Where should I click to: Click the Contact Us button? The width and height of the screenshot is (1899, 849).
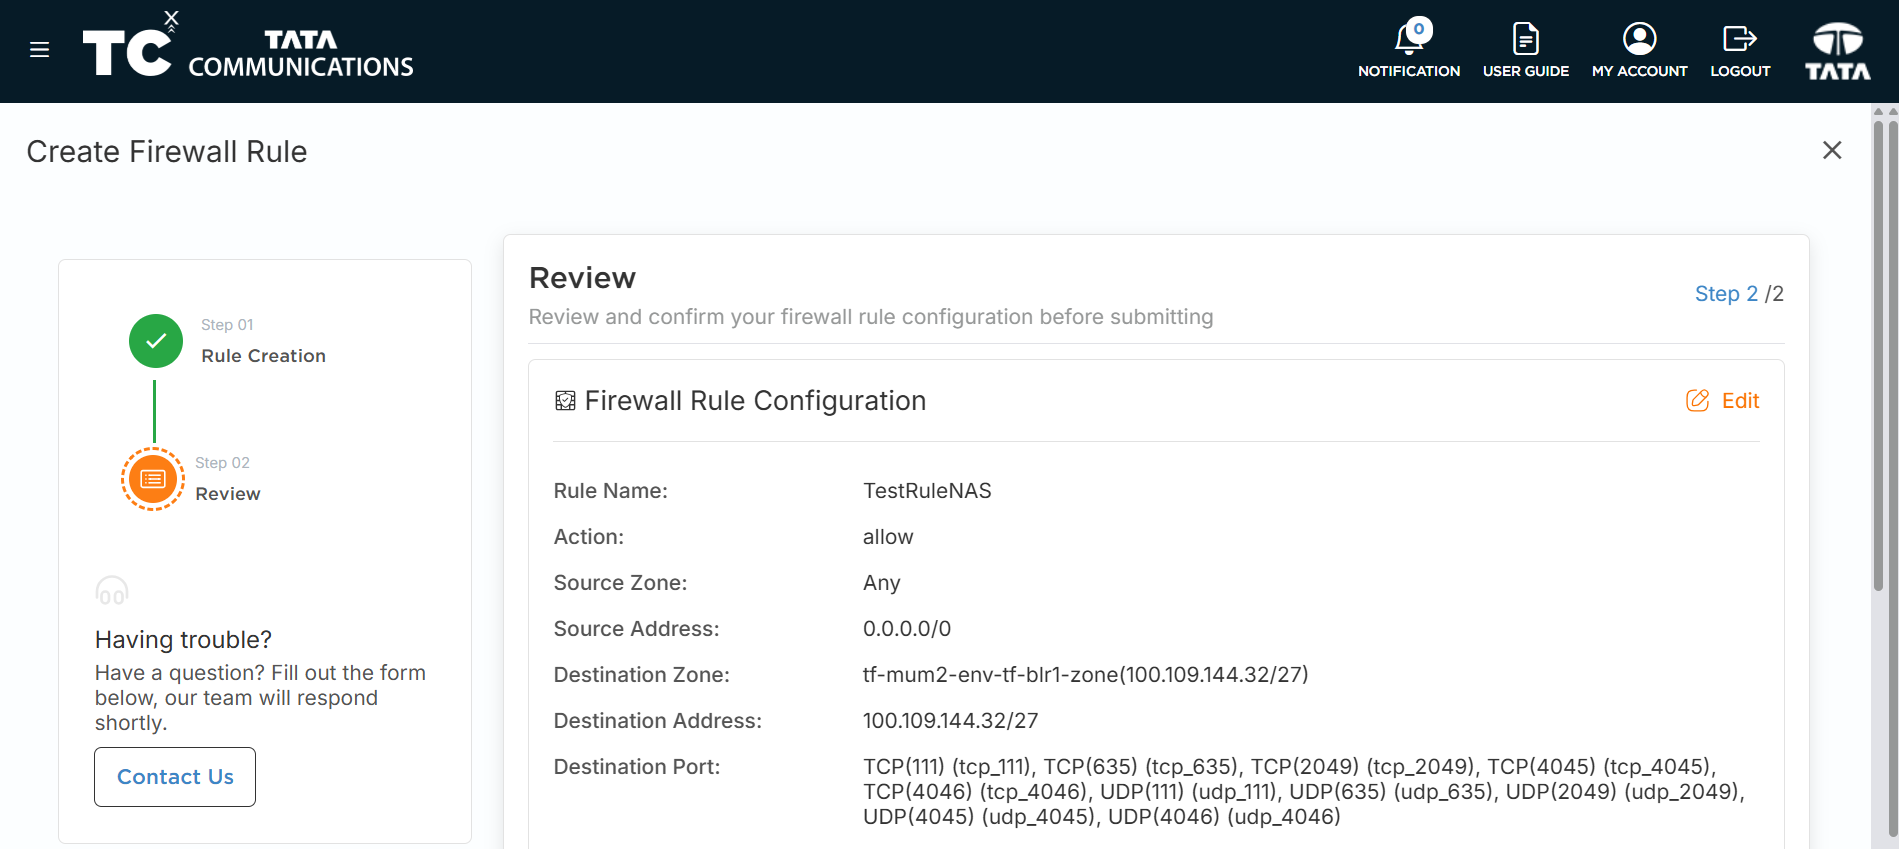[x=175, y=777]
